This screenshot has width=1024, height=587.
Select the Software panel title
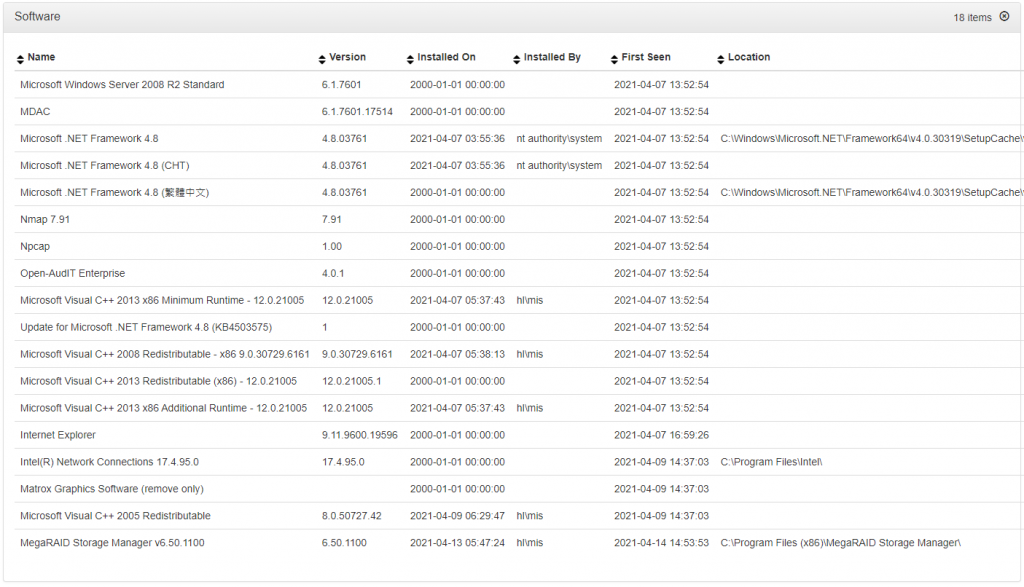pyautogui.click(x=37, y=16)
